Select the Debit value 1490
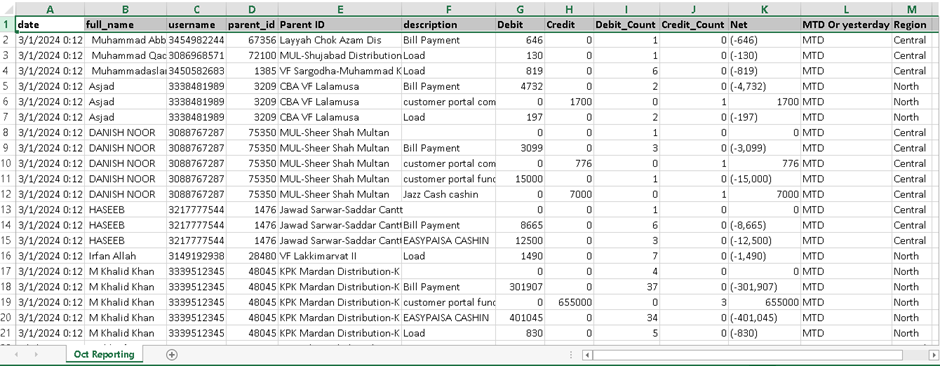This screenshot has width=940, height=366. 520,256
